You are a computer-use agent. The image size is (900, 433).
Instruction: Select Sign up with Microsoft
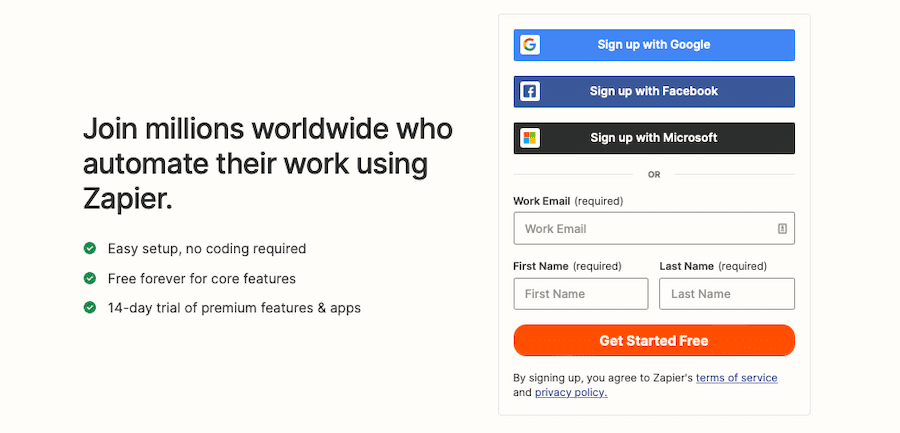pos(654,138)
